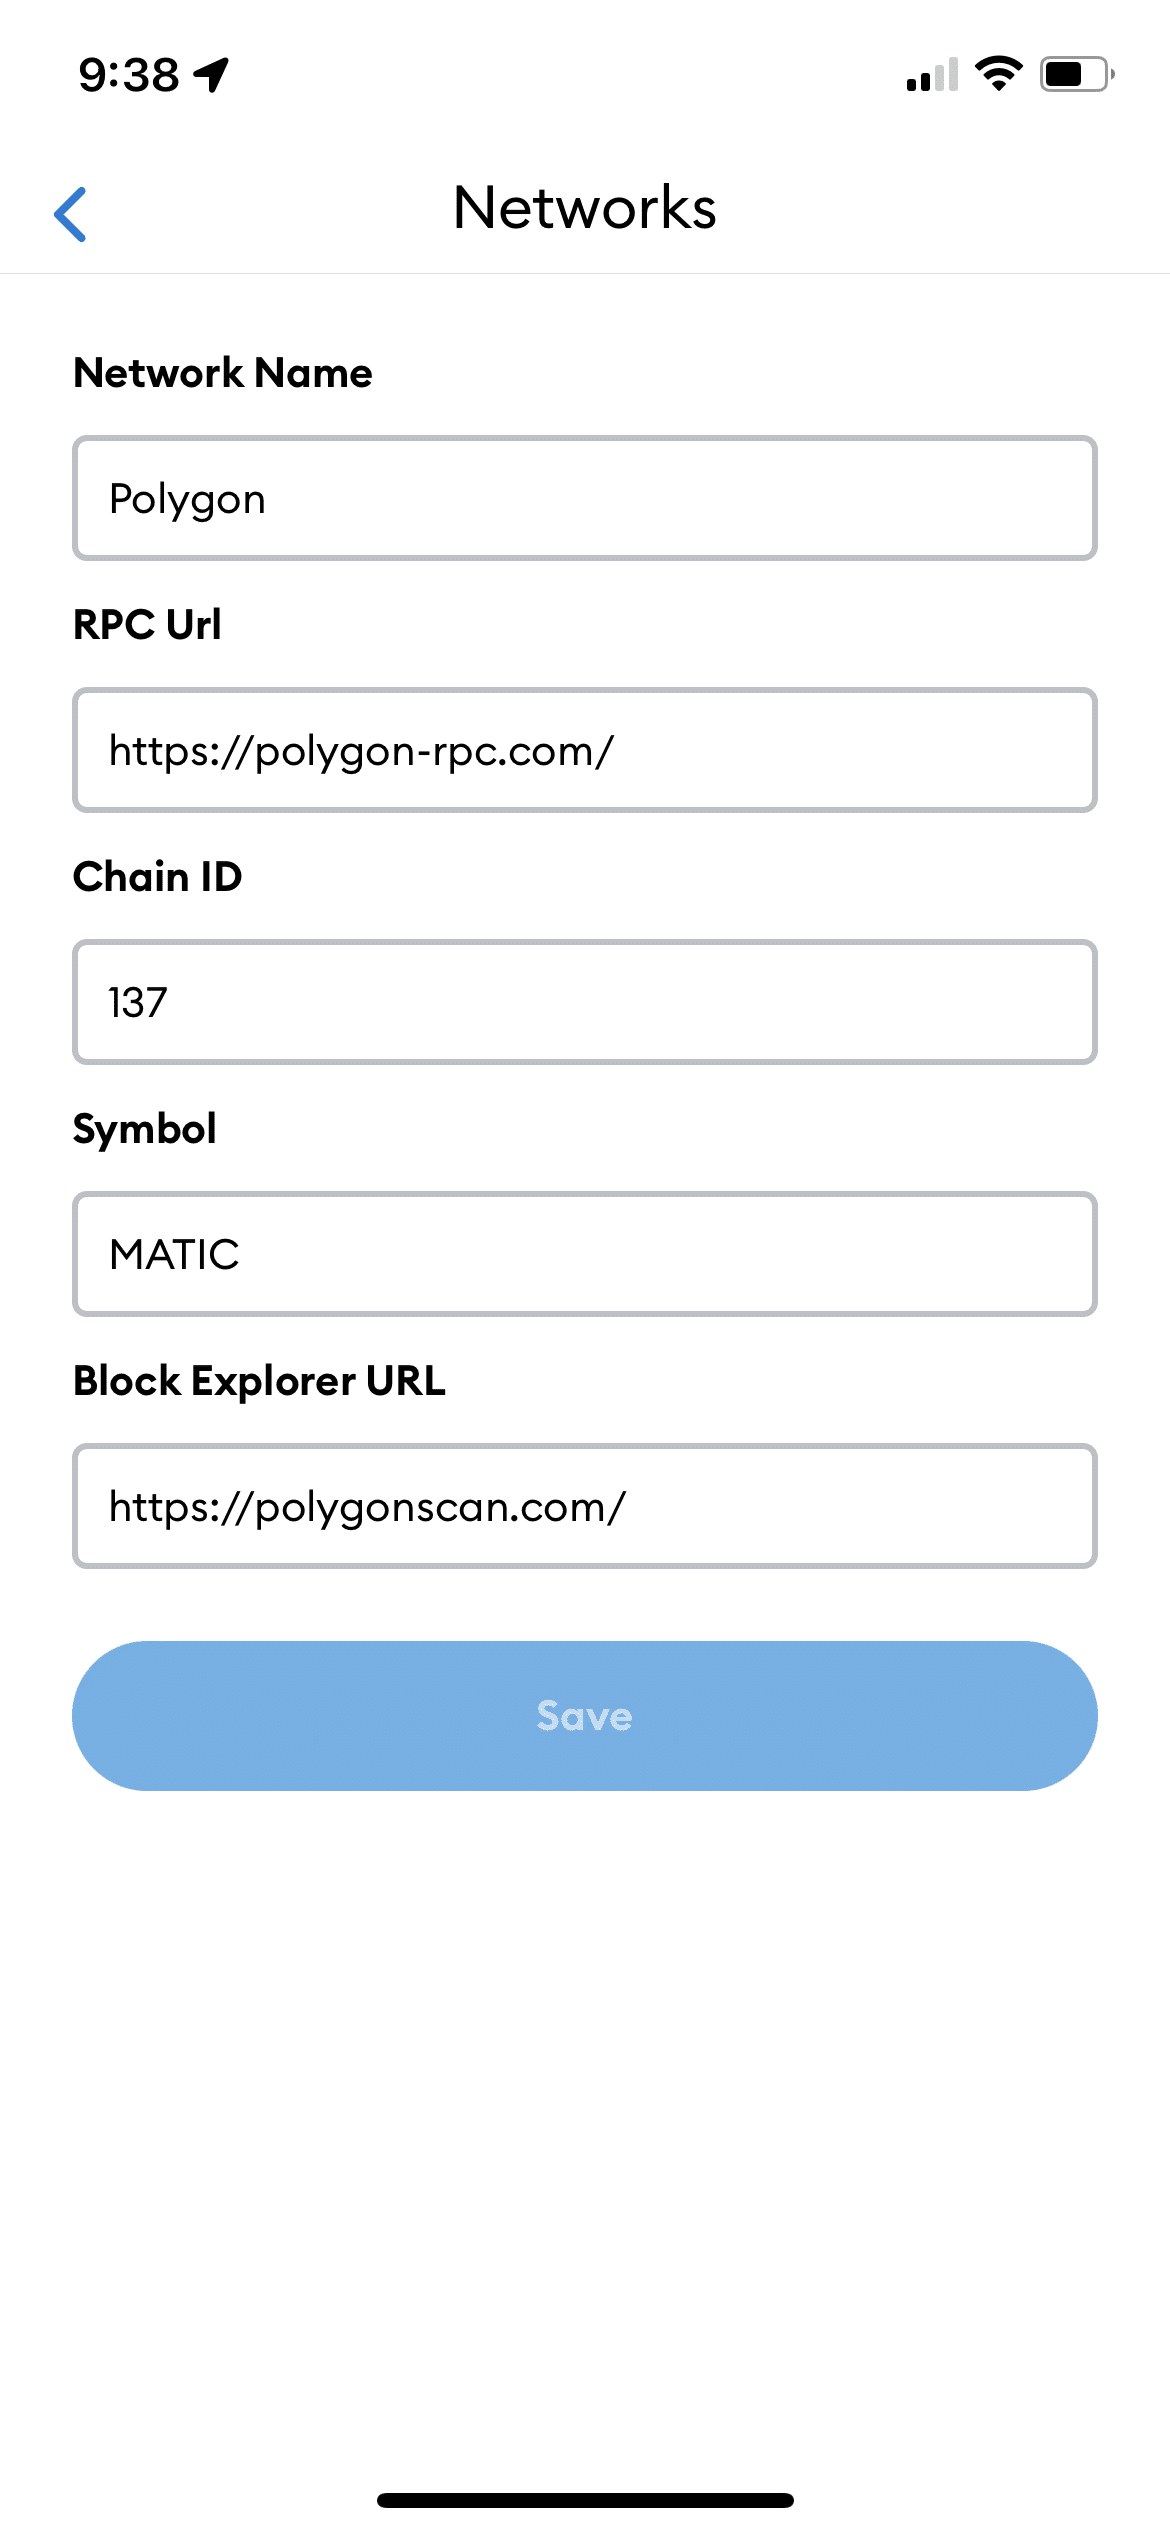Viewport: 1170px width, 2532px height.
Task: Click the Block Explorer URL label
Action: pyautogui.click(x=259, y=1381)
